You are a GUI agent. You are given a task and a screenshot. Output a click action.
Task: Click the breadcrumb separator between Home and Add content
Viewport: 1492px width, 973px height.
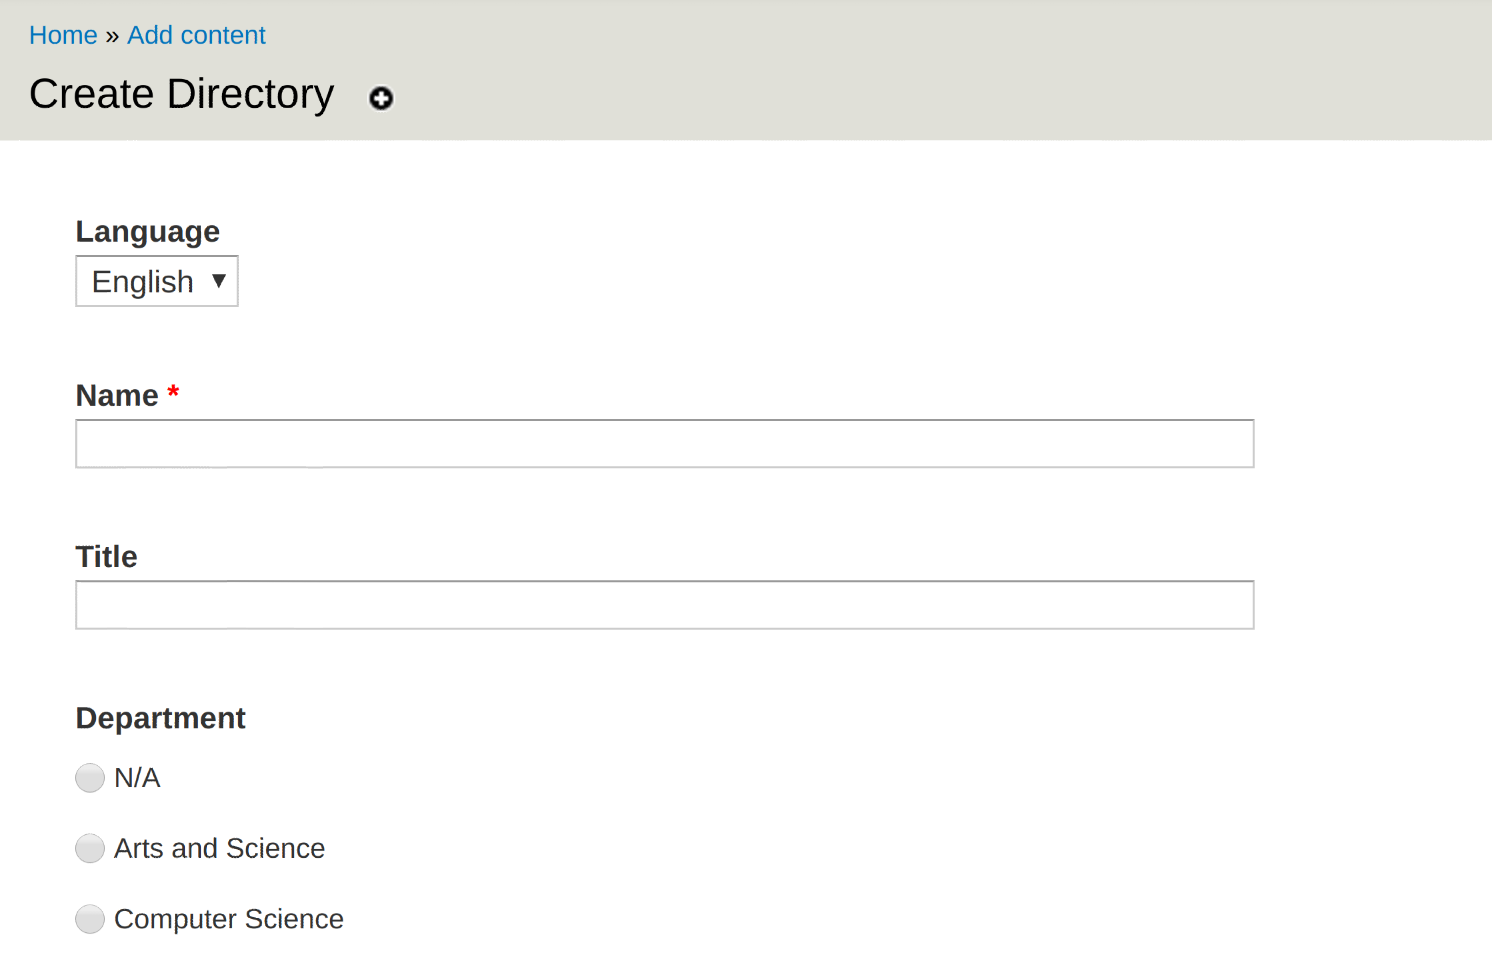[112, 36]
